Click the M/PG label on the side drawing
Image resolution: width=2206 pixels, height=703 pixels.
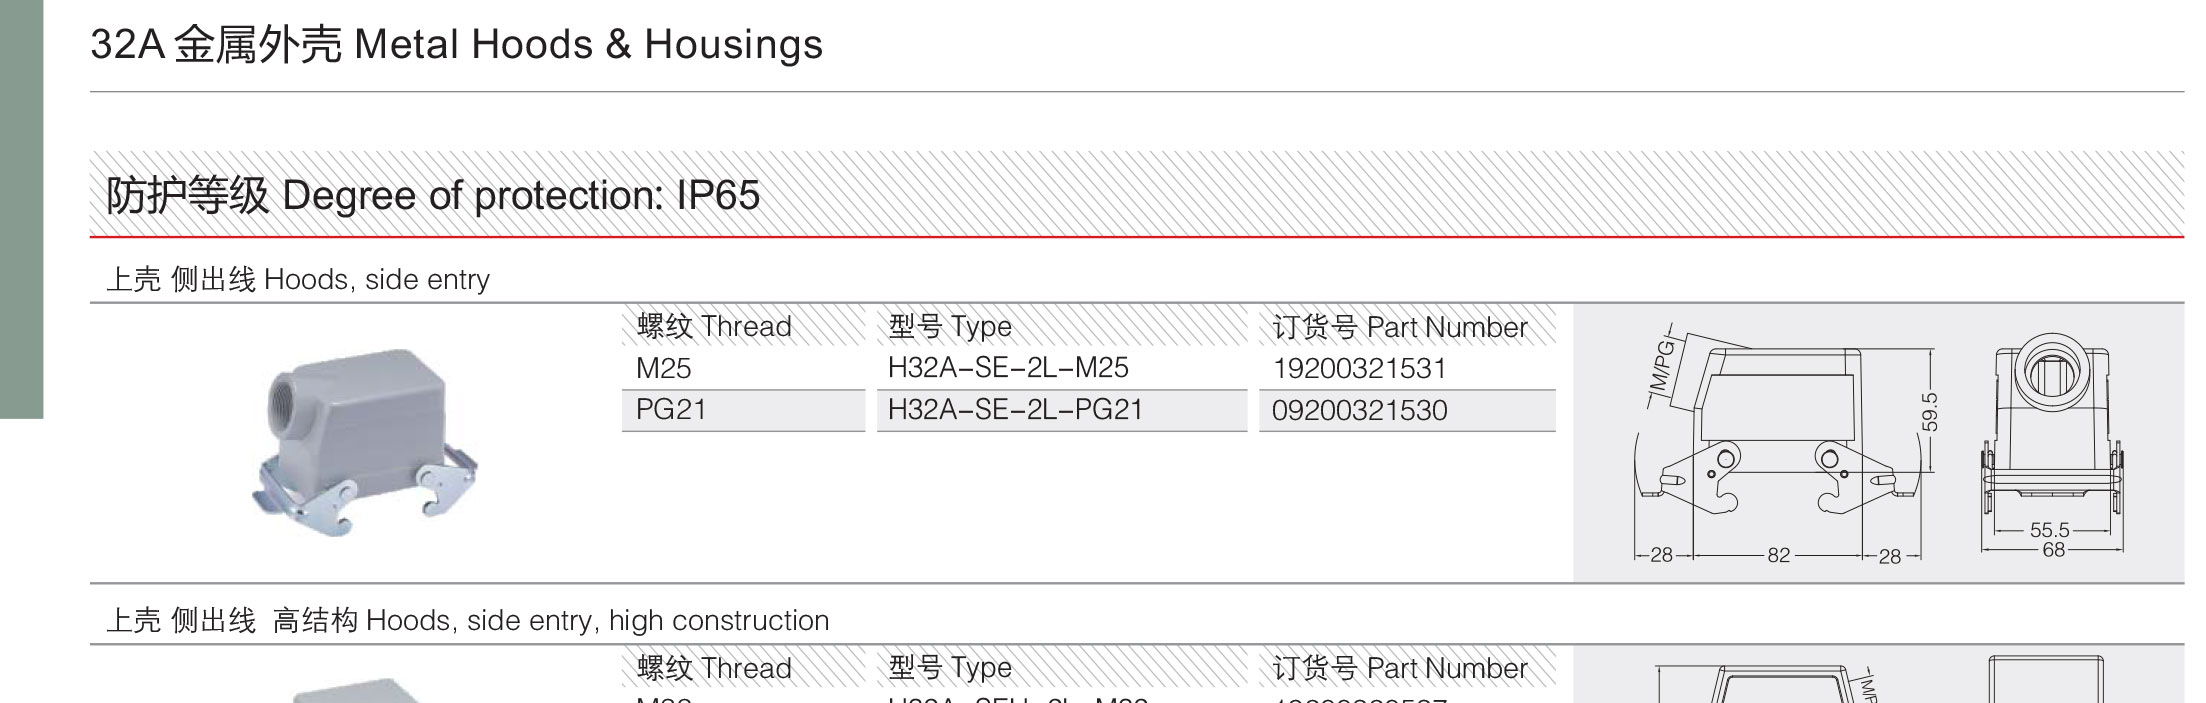pyautogui.click(x=1660, y=364)
